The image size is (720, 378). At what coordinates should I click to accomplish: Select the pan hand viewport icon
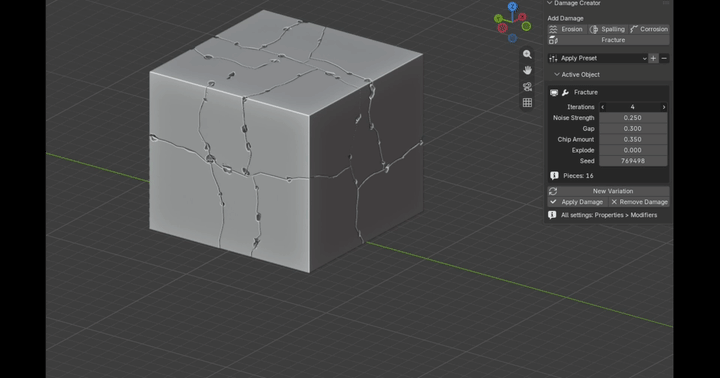pos(527,70)
